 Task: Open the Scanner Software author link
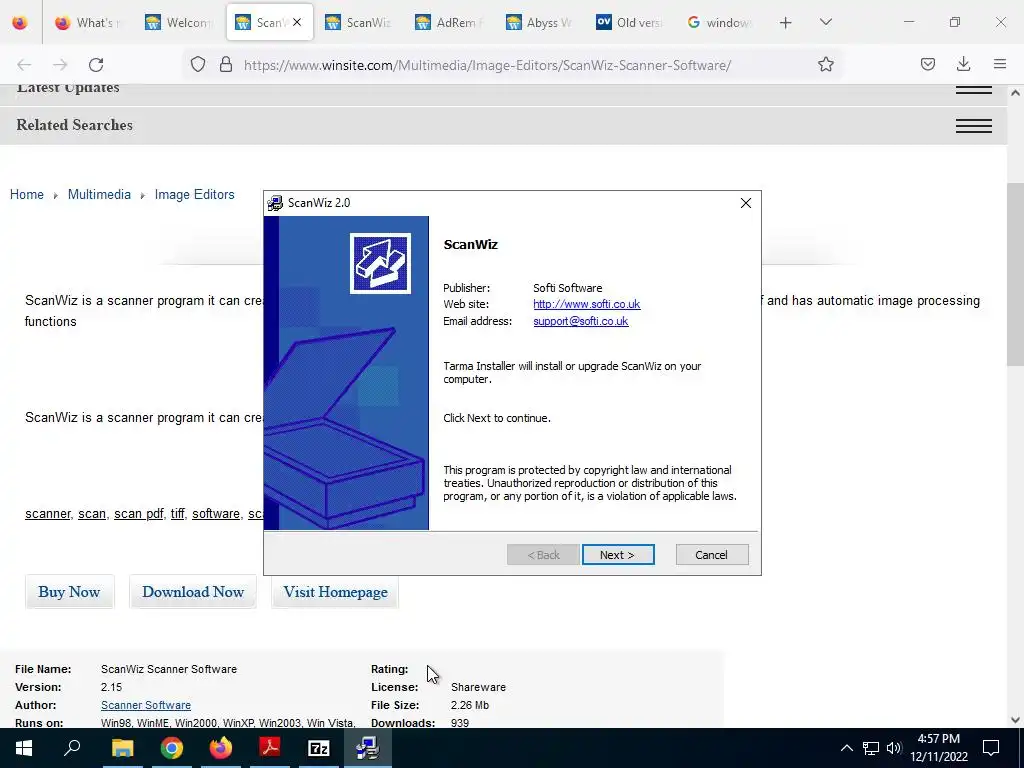146,705
